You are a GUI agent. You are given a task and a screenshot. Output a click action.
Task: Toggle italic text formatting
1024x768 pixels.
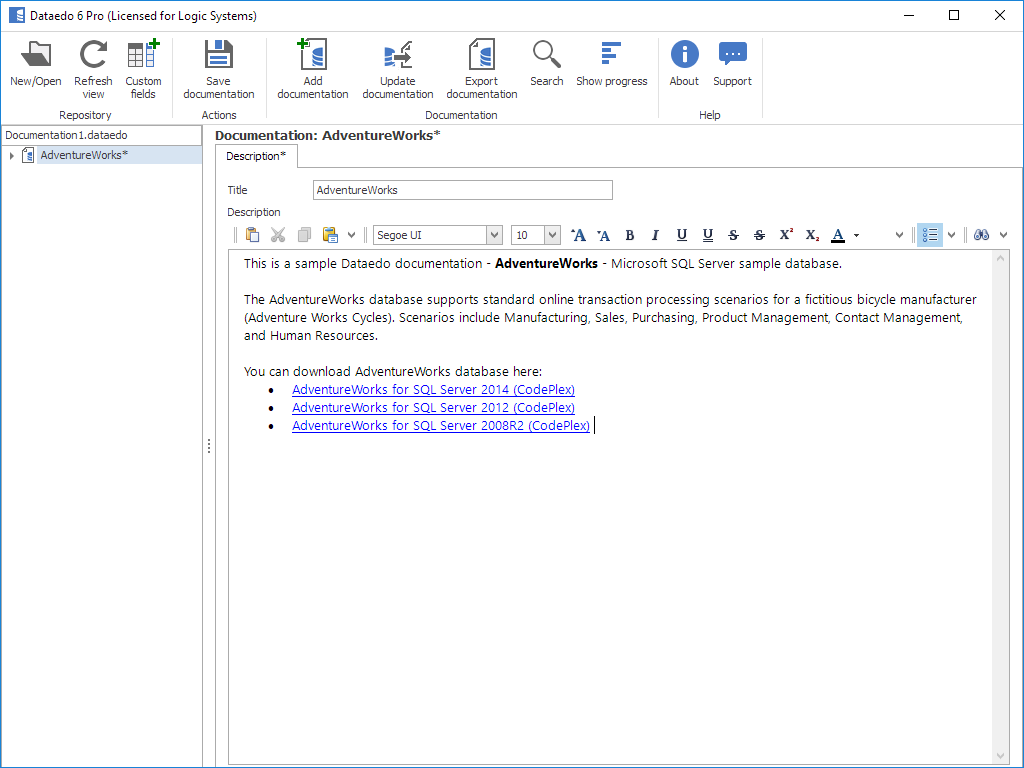(656, 235)
